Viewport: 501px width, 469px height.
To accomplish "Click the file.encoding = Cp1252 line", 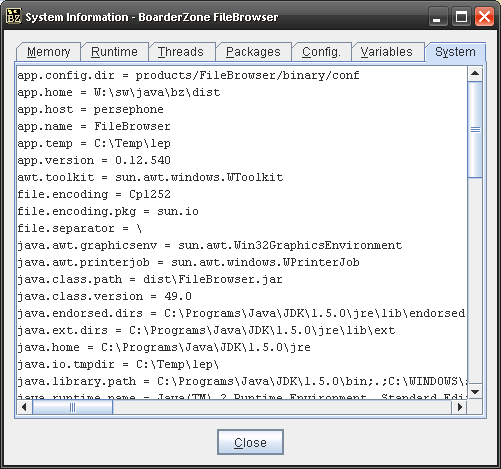I will 94,194.
